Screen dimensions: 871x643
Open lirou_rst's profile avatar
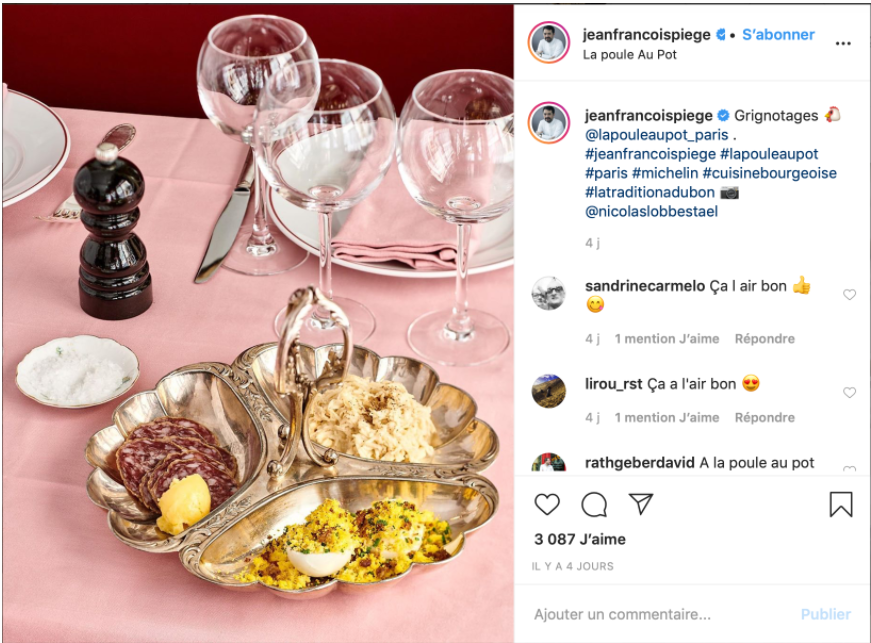click(548, 391)
